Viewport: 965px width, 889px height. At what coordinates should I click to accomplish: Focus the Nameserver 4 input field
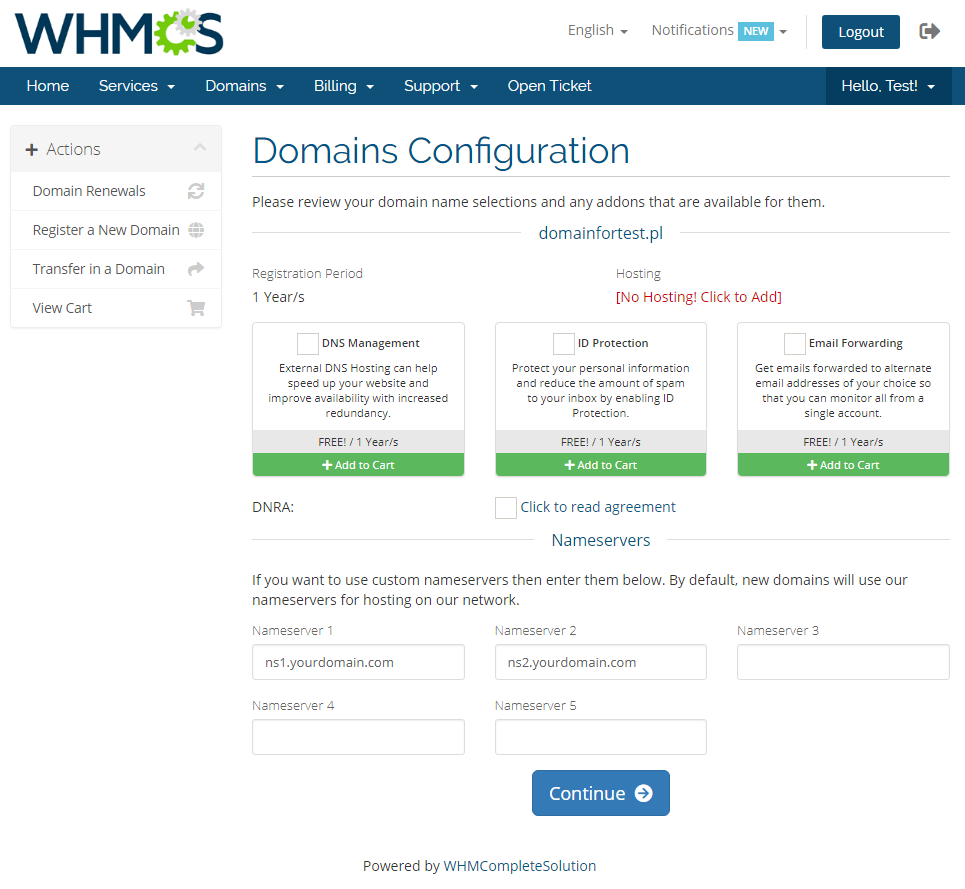(358, 737)
